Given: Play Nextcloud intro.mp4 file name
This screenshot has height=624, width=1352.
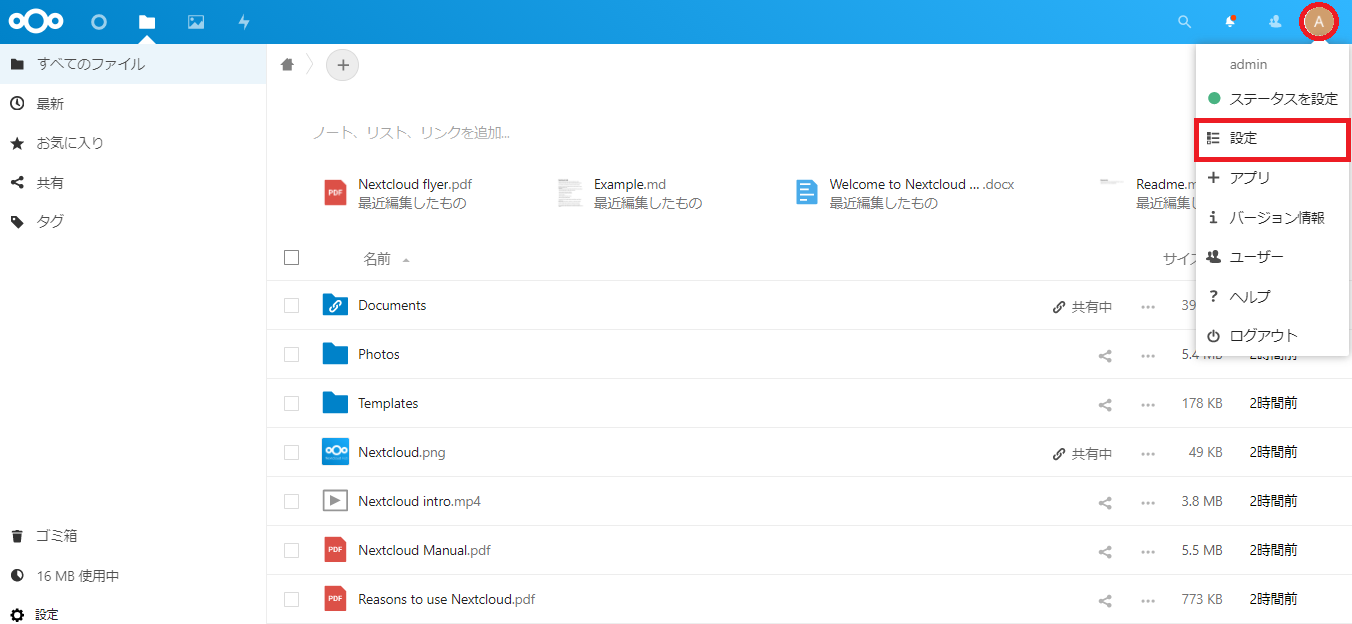Looking at the screenshot, I should point(419,502).
